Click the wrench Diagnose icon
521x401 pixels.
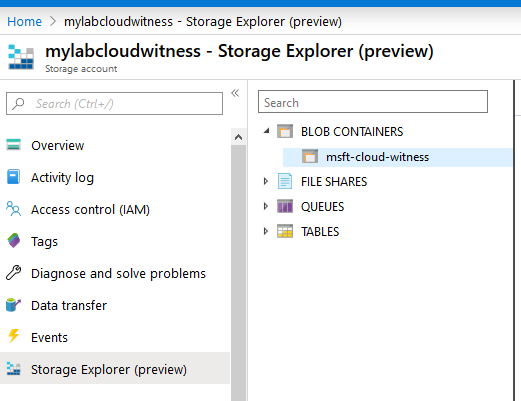pyautogui.click(x=14, y=273)
